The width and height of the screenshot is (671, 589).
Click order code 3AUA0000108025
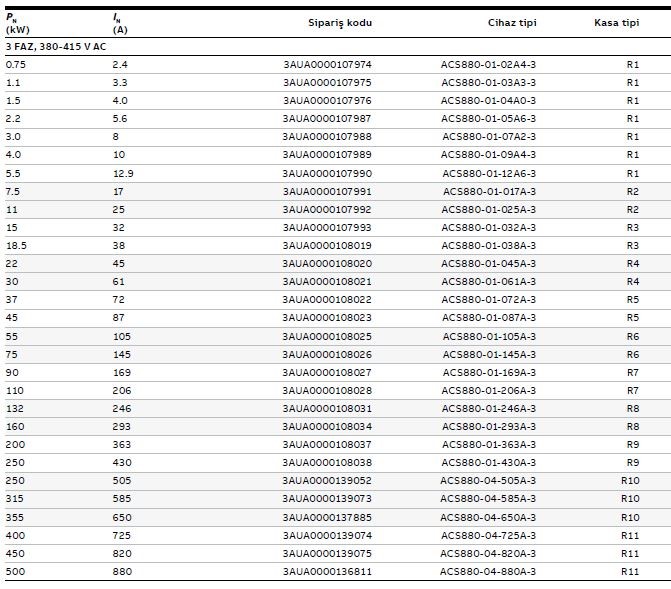point(327,336)
